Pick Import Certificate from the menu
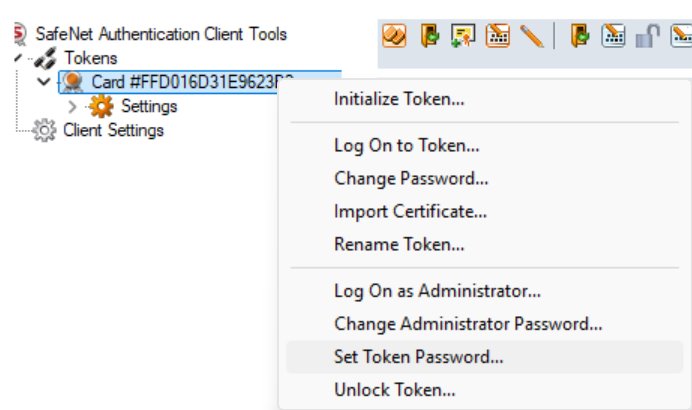This screenshot has height=410, width=692. click(x=485, y=211)
